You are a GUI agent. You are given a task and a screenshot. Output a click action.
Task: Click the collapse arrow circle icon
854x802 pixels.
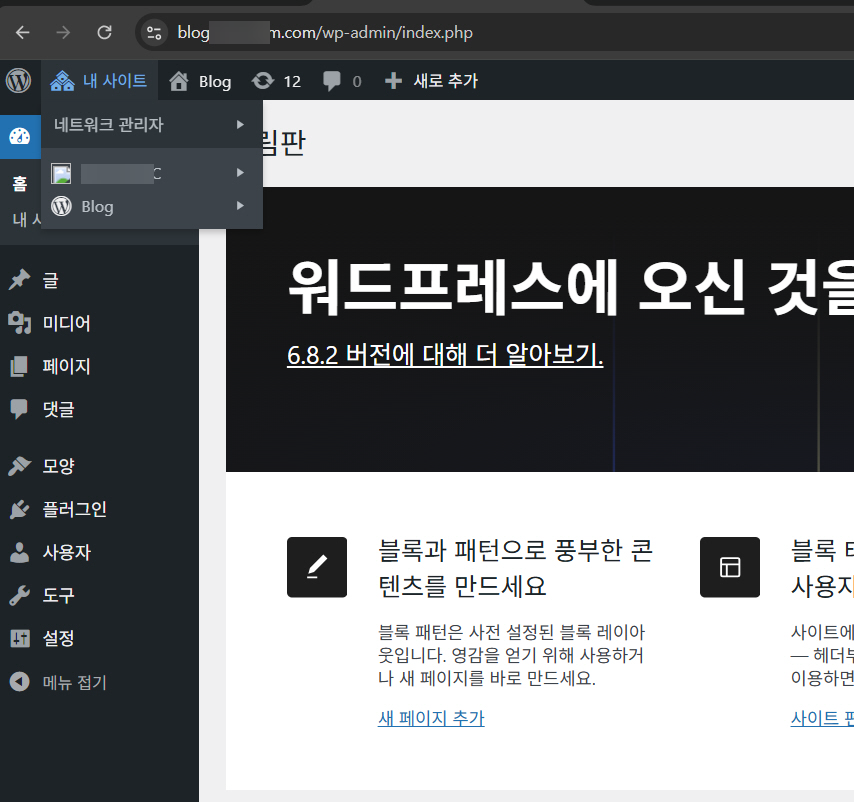(x=20, y=682)
